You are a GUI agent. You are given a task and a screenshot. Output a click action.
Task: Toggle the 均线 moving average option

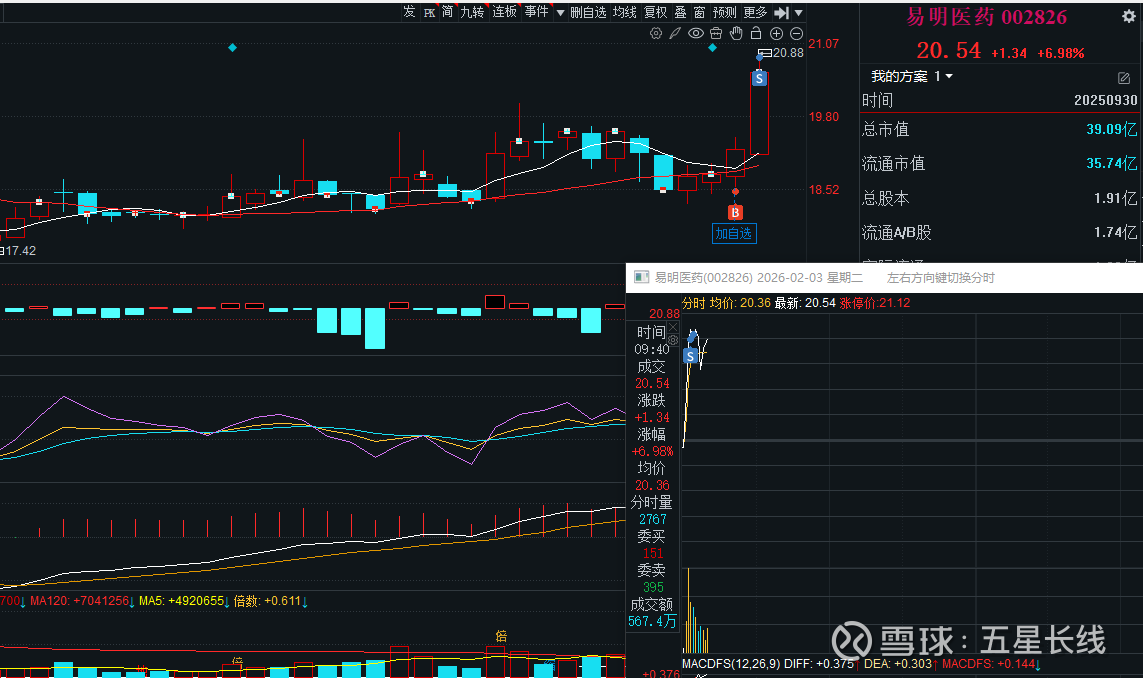click(x=625, y=12)
